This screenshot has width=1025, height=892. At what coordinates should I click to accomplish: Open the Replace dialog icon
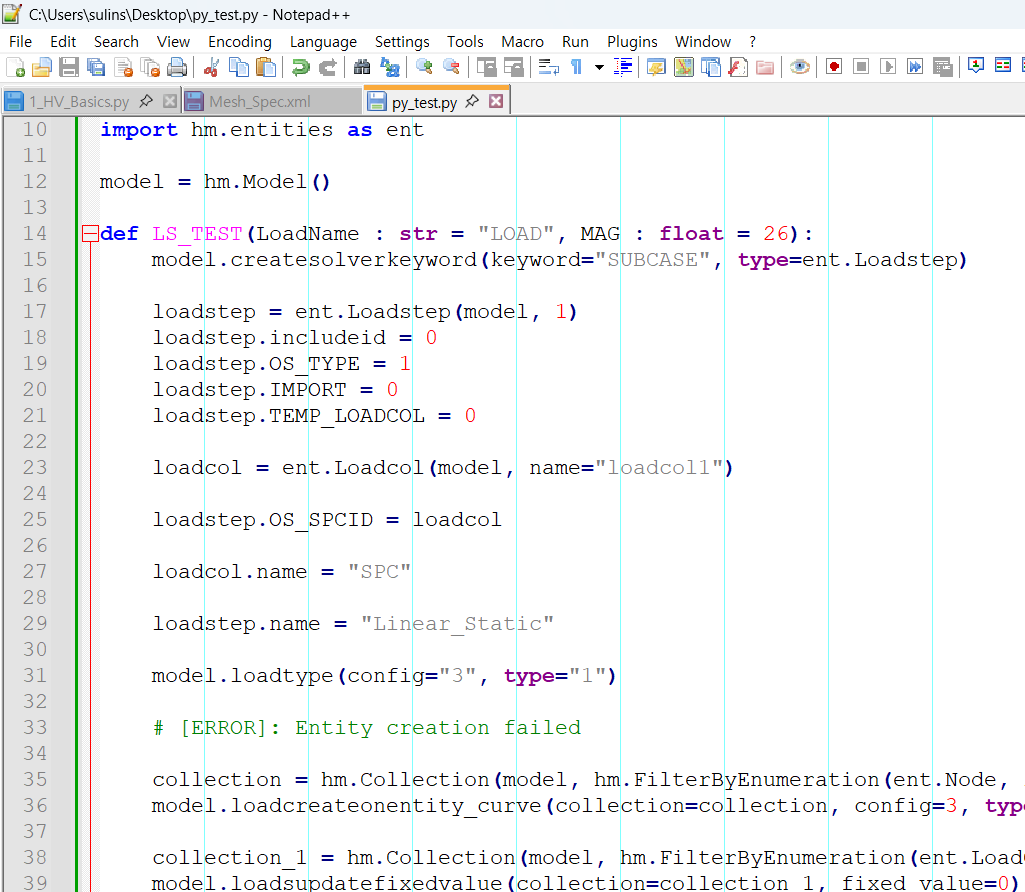click(390, 67)
